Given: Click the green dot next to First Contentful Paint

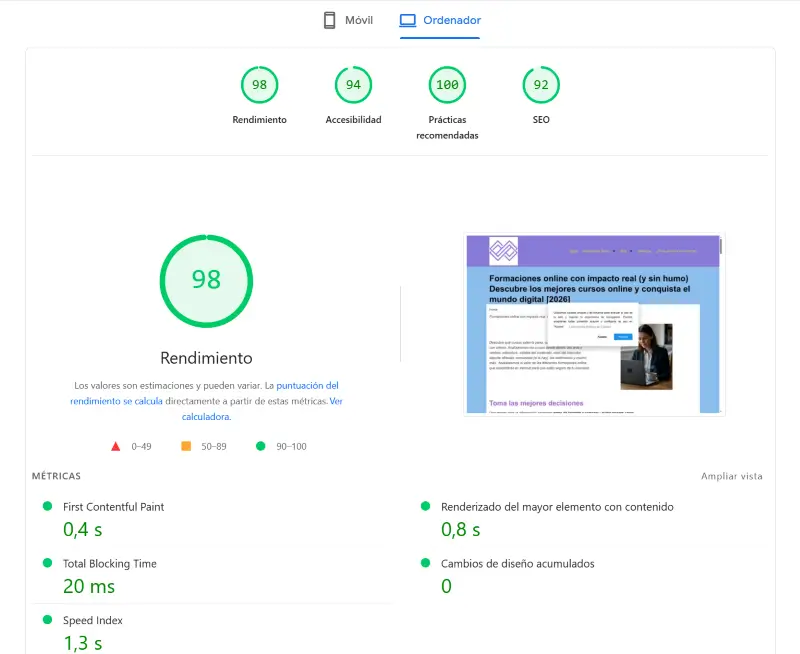Looking at the screenshot, I should click(47, 506).
